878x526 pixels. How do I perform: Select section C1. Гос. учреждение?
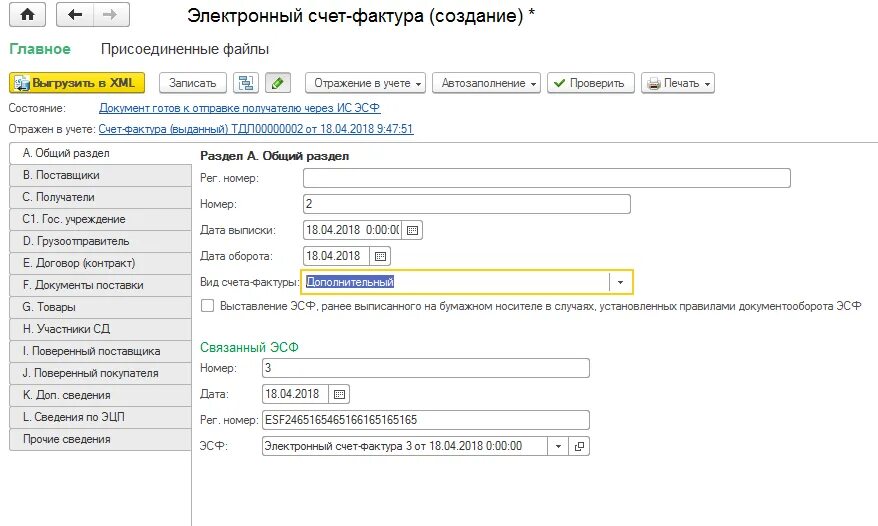click(x=101, y=219)
